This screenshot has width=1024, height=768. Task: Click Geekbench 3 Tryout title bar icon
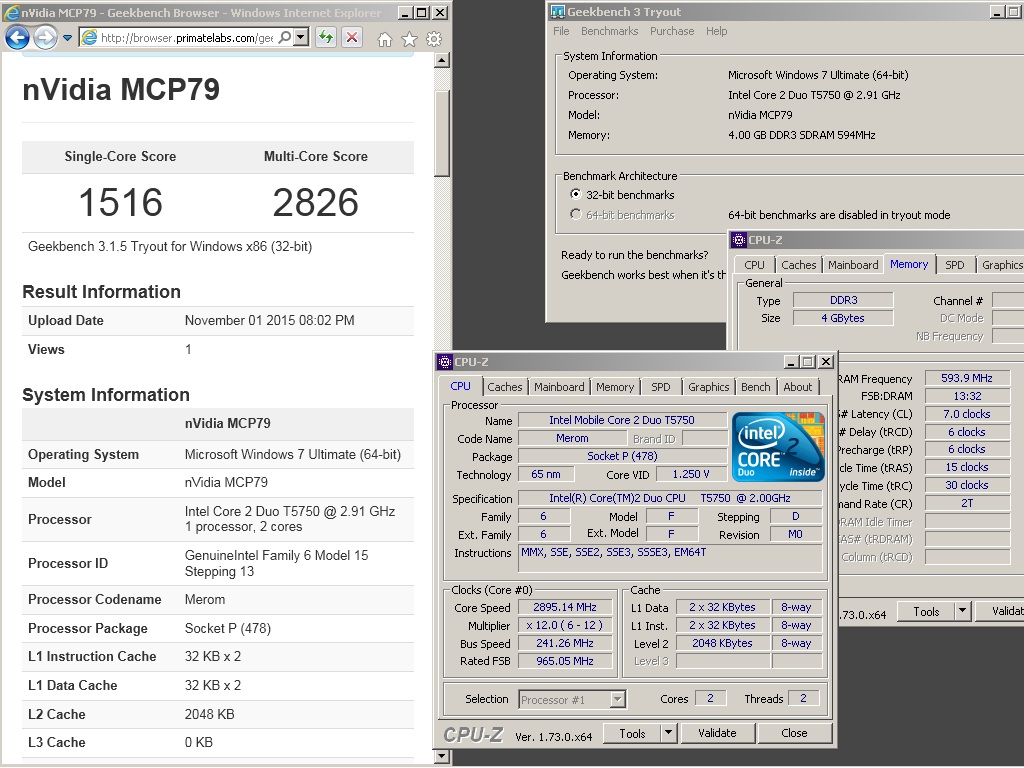(x=558, y=12)
